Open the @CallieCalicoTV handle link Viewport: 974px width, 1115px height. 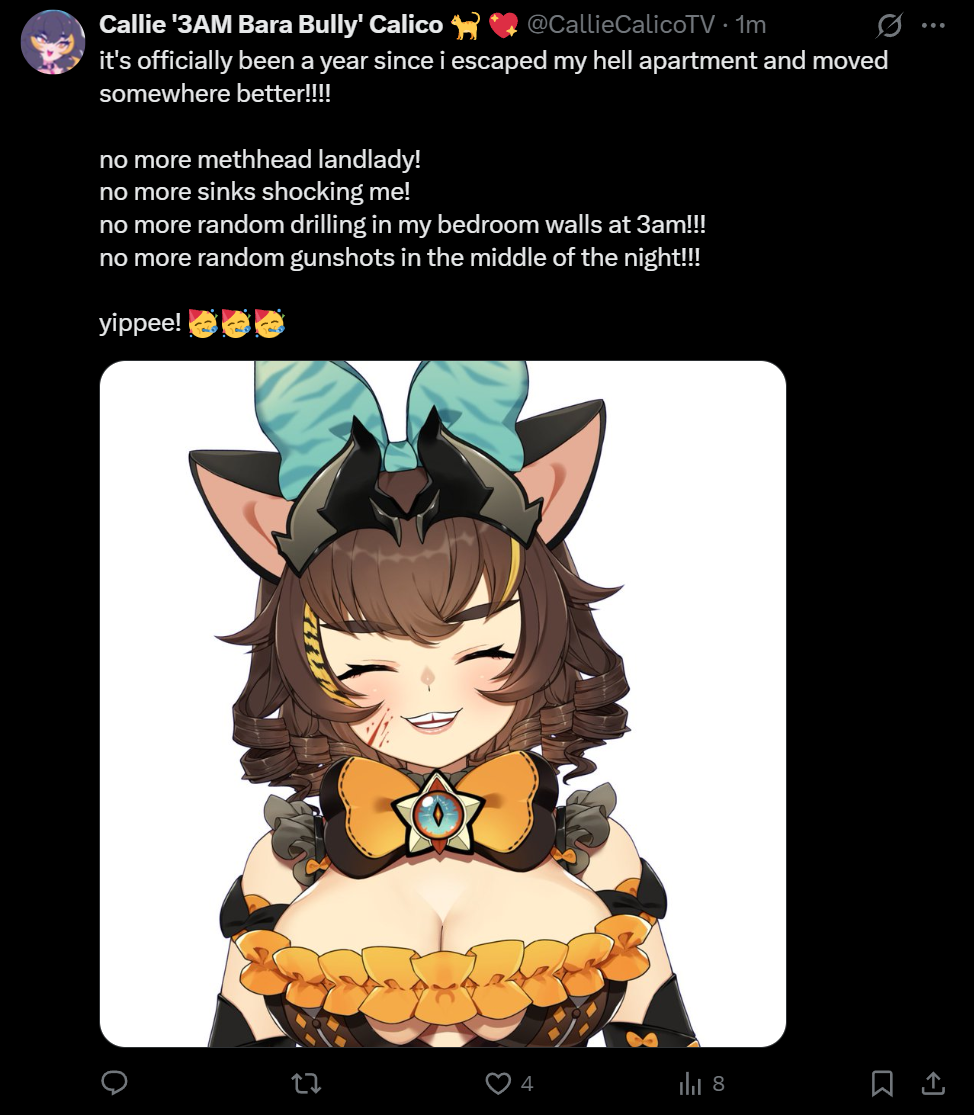pos(620,25)
